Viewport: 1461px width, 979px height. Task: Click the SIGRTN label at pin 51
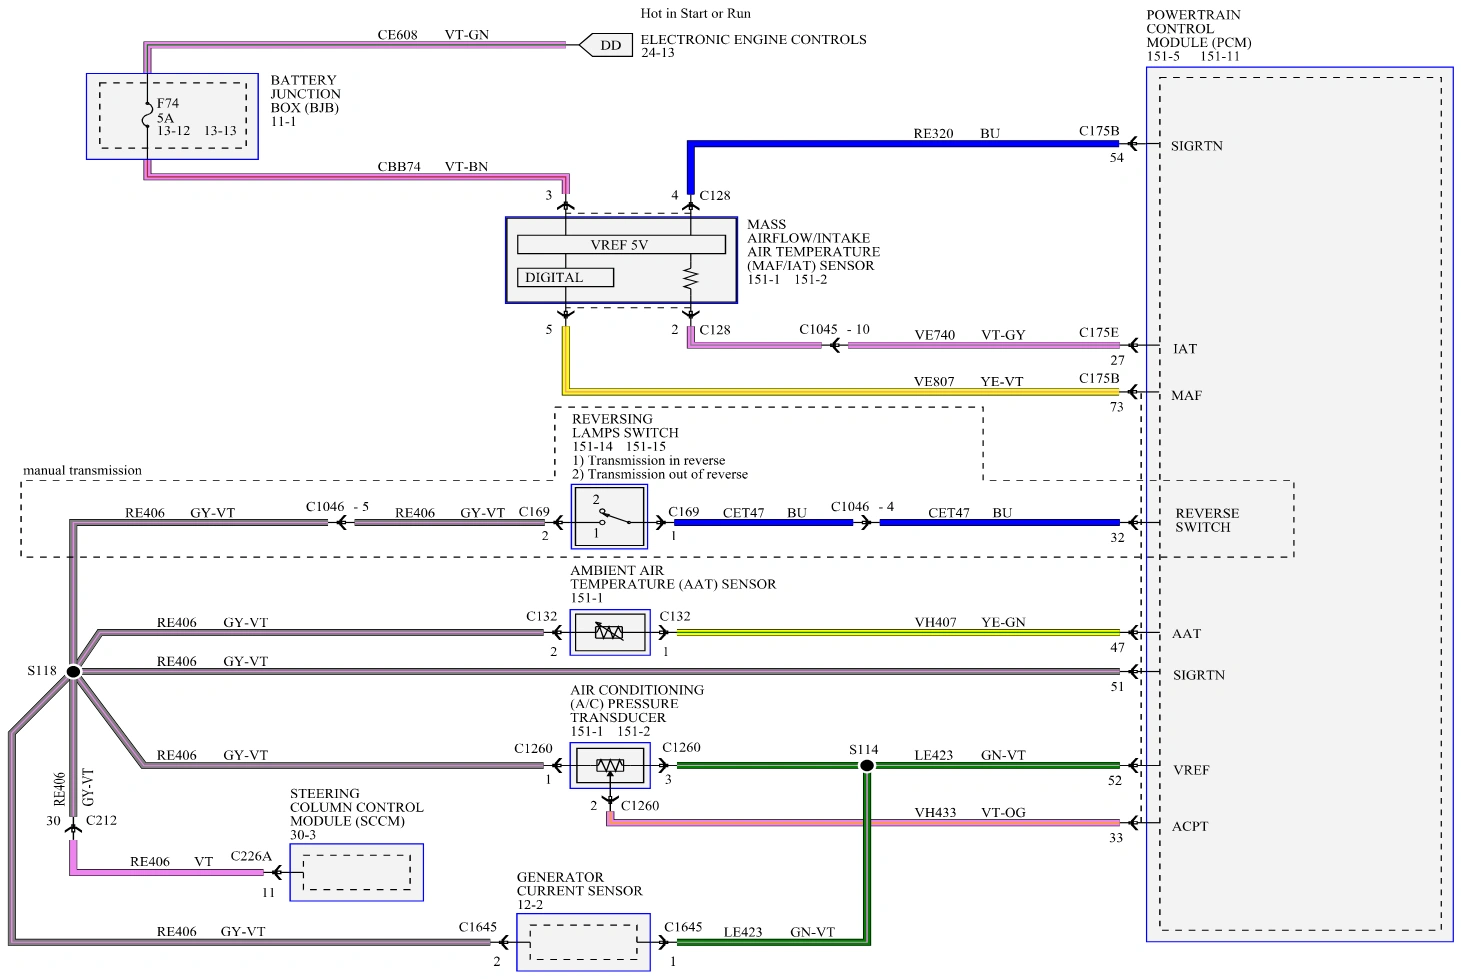click(x=1199, y=675)
